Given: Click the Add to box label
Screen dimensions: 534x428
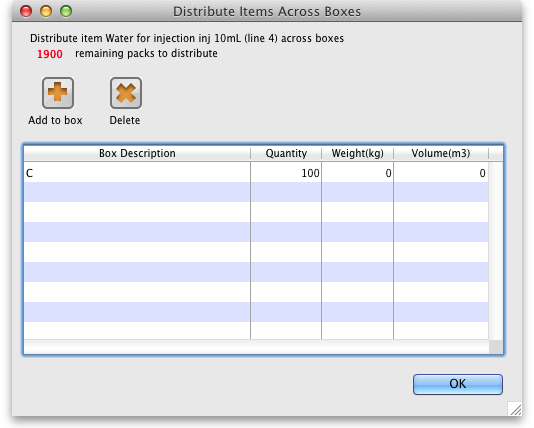Looking at the screenshot, I should (55, 120).
